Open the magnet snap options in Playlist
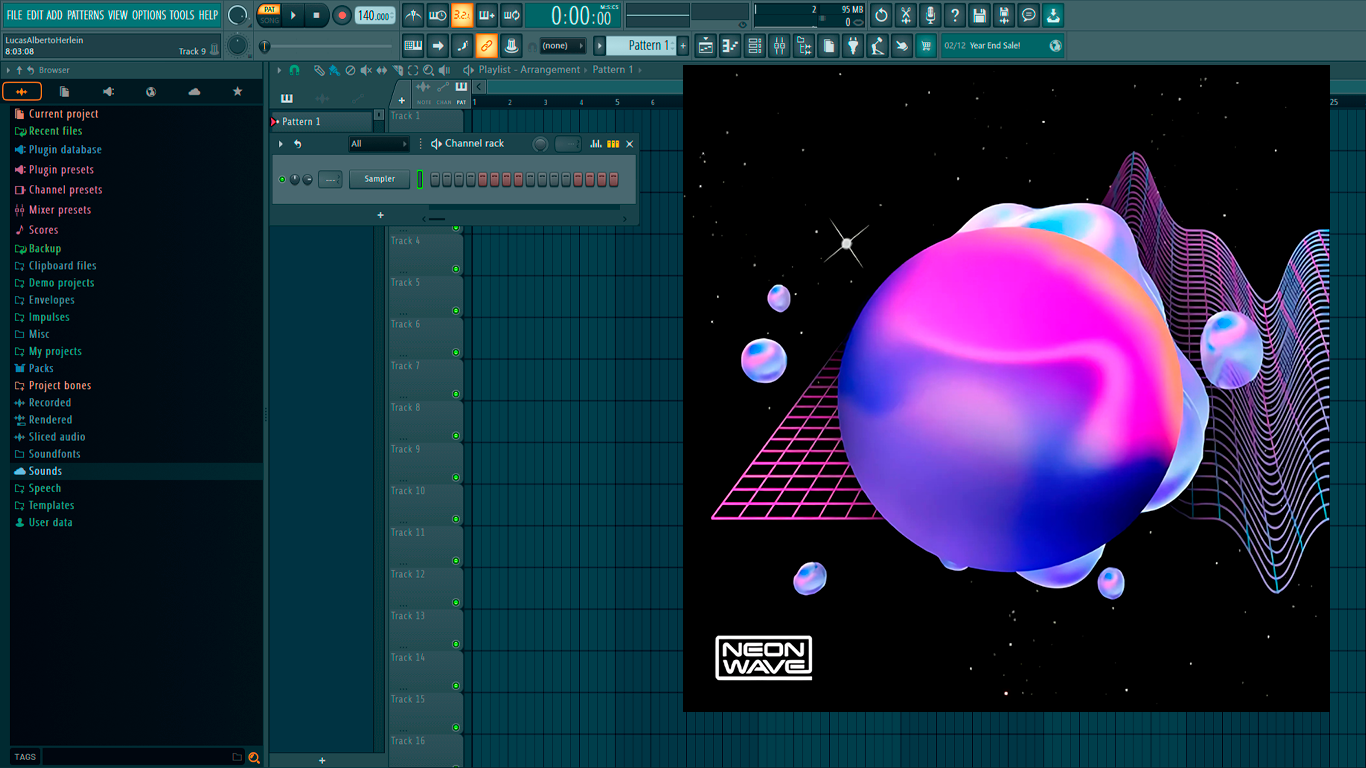This screenshot has width=1366, height=768. (x=294, y=70)
